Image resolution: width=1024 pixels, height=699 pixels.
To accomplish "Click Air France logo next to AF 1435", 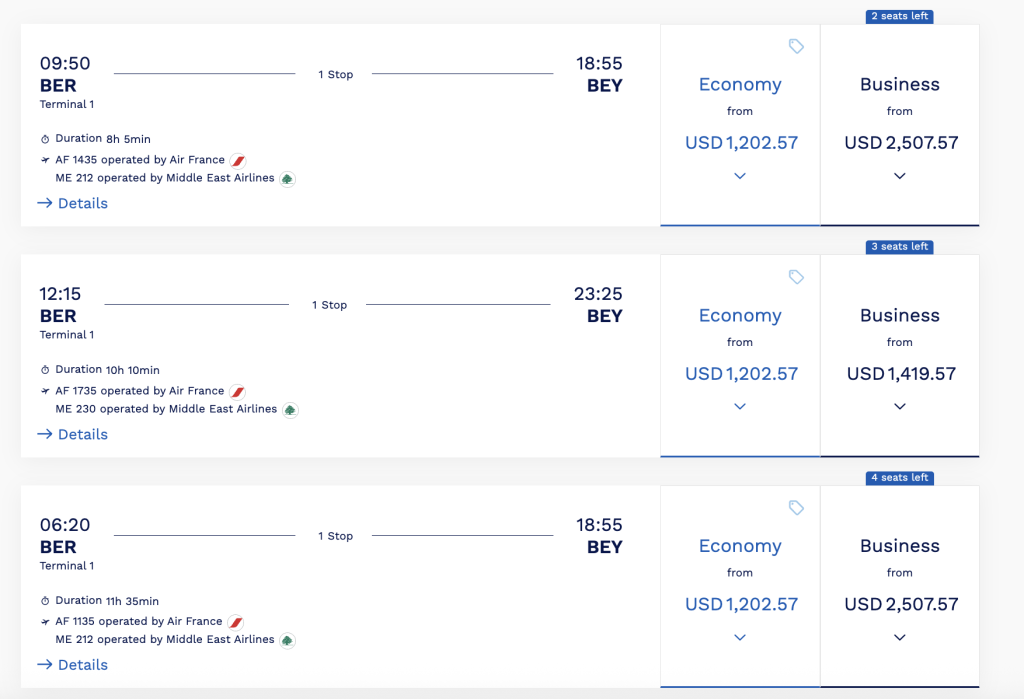I will (x=238, y=160).
